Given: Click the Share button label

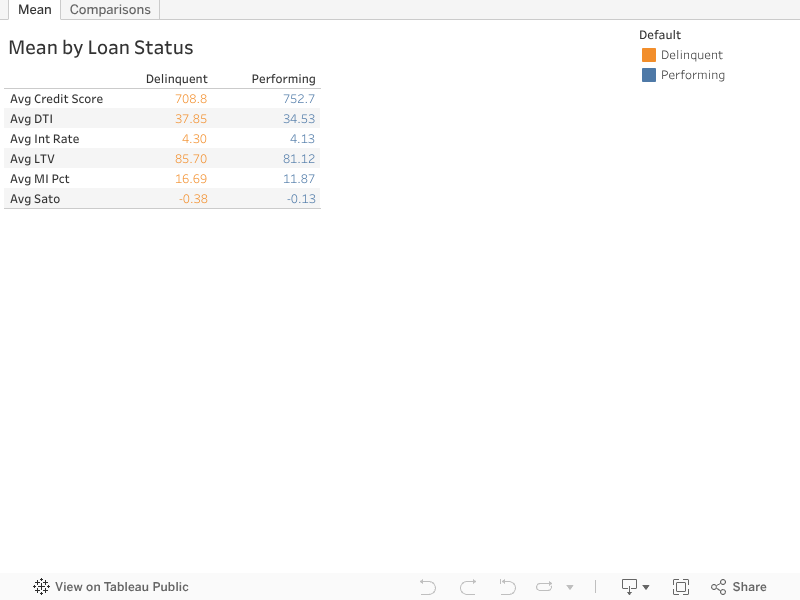Looking at the screenshot, I should click(x=749, y=587).
